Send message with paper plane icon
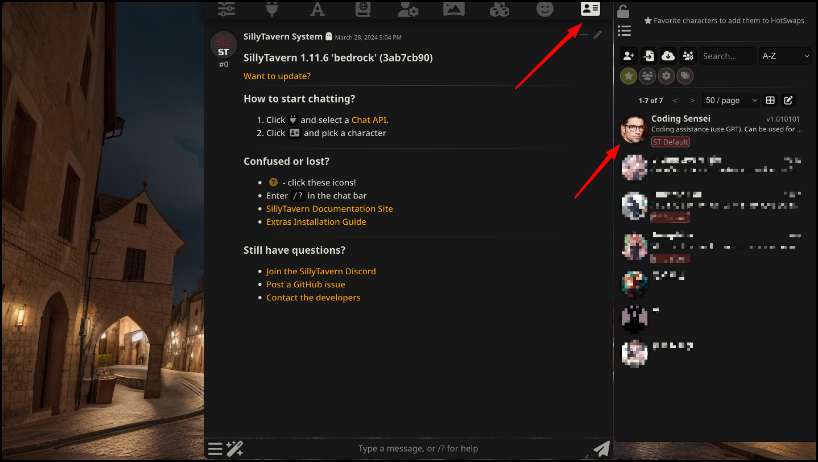Viewport: 818px width, 462px height. pyautogui.click(x=602, y=449)
